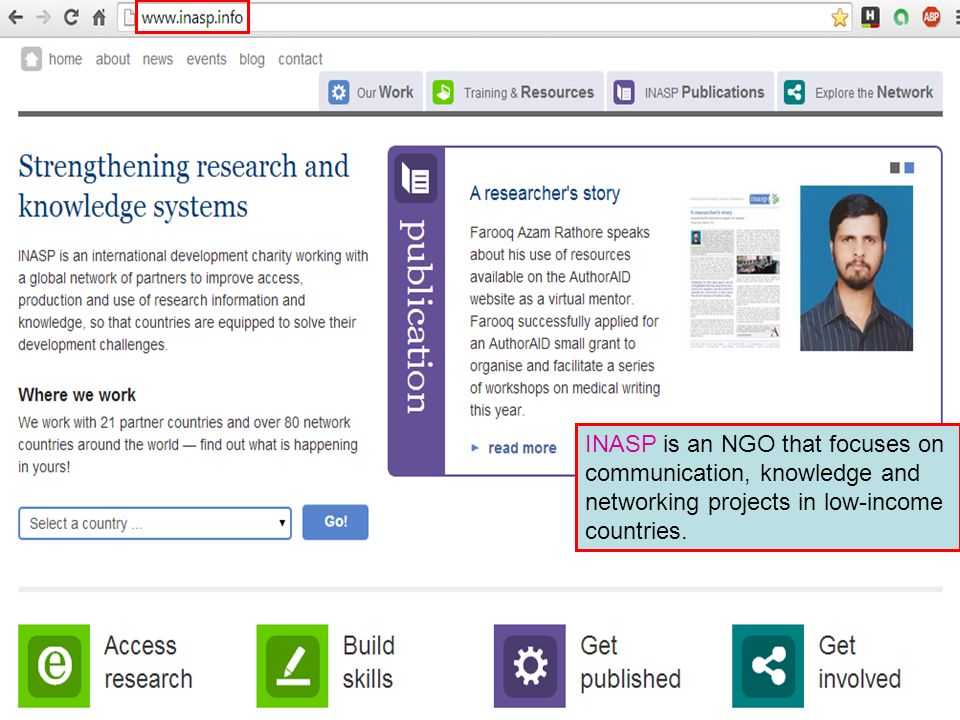Image resolution: width=960 pixels, height=720 pixels.
Task: Open the A researcher's story heading link
Action: point(545,193)
